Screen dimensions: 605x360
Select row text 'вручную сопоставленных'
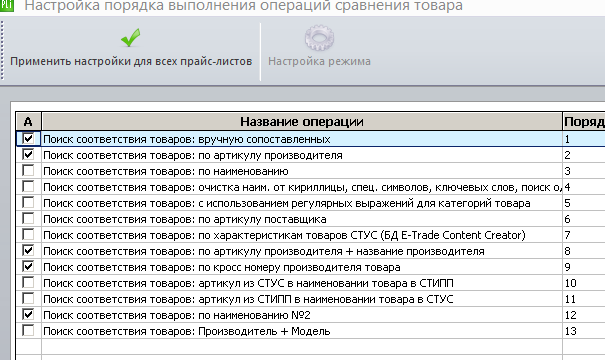click(x=264, y=139)
